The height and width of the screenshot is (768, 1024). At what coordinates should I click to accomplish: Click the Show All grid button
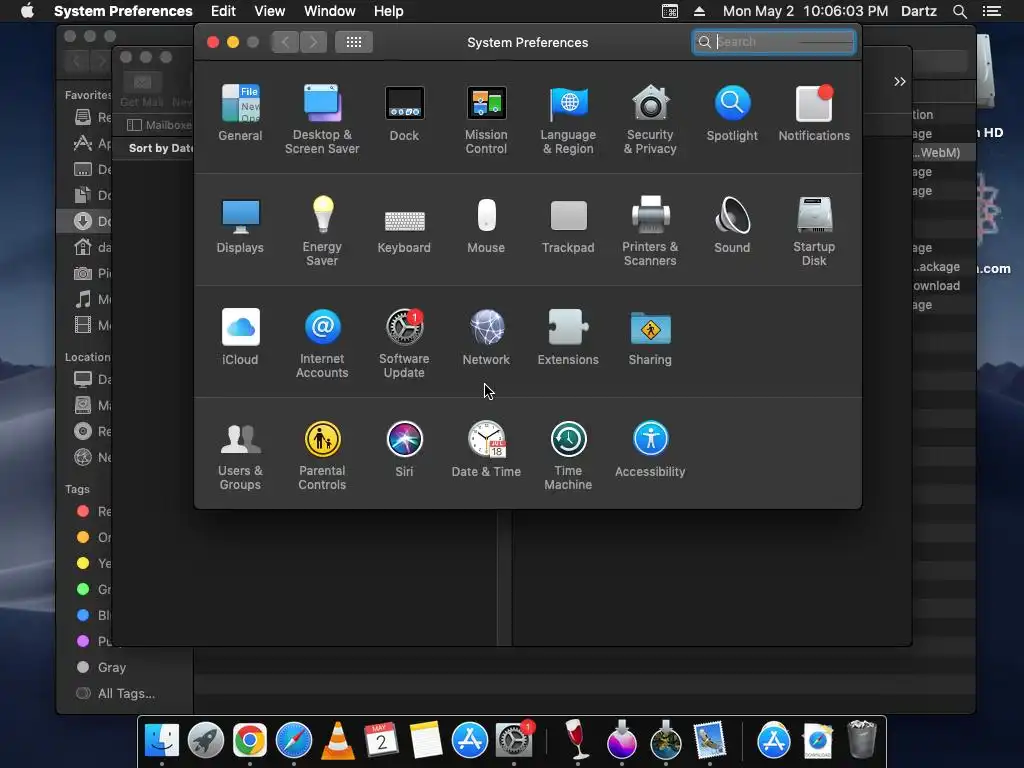coord(354,42)
